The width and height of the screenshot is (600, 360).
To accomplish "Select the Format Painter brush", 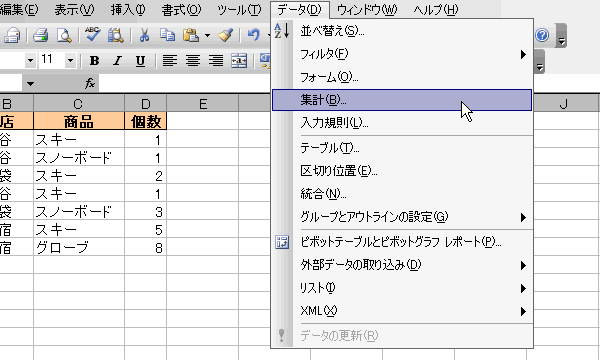I will 225,35.
